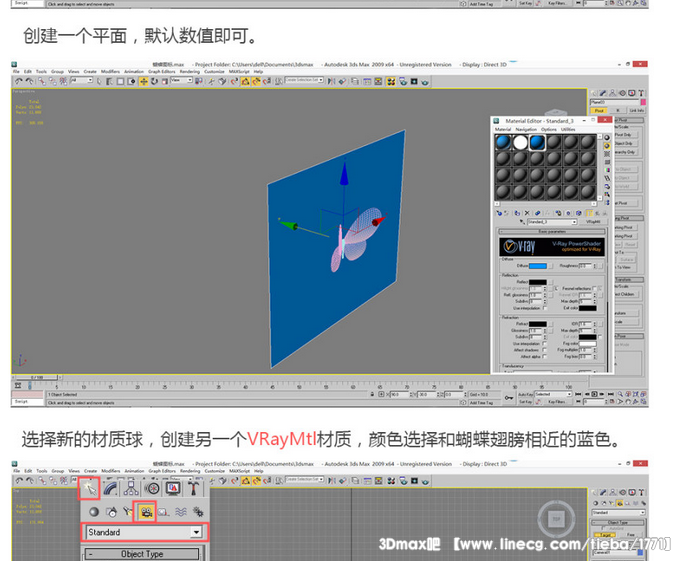Enable Use interpolation under Refraction

pyautogui.click(x=545, y=344)
